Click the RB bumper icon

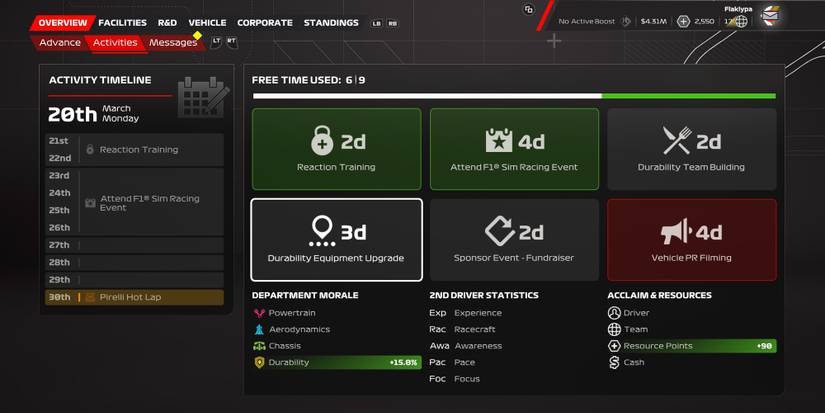coord(393,24)
